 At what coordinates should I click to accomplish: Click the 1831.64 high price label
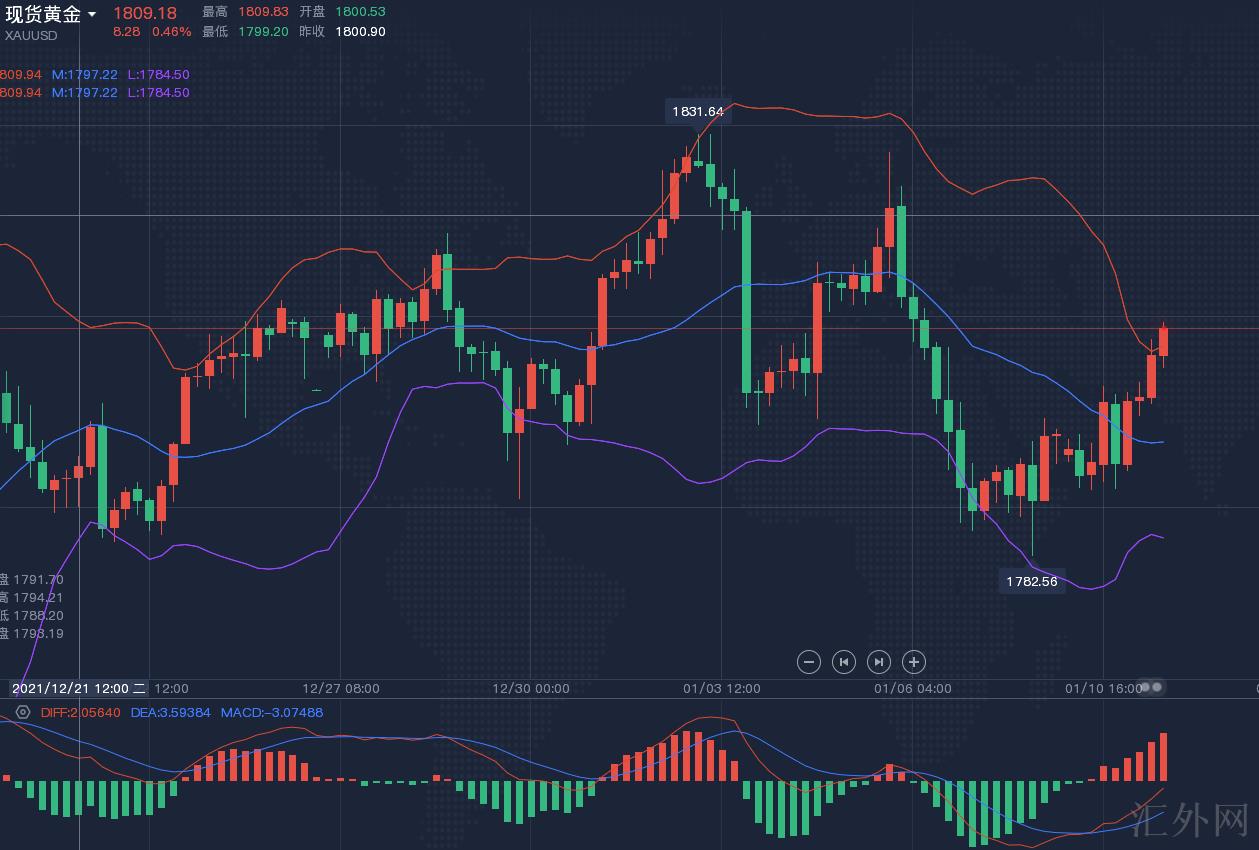[697, 112]
